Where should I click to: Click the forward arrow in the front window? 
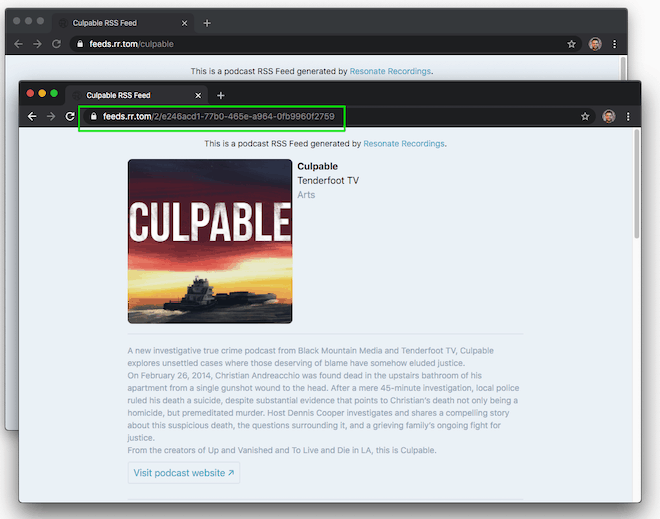pyautogui.click(x=51, y=117)
